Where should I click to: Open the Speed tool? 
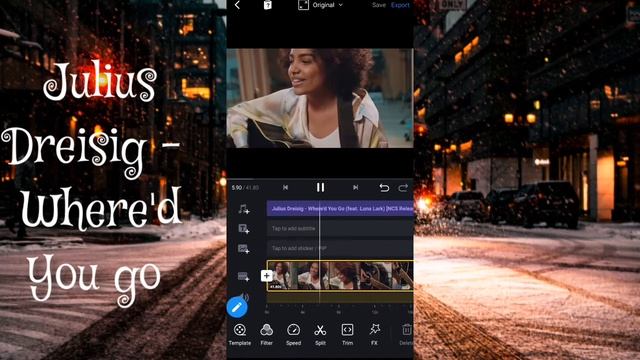coord(293,334)
